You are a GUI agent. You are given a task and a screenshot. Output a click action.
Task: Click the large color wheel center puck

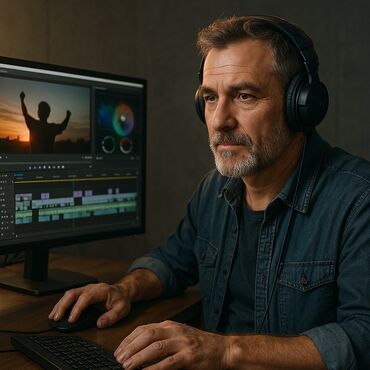click(x=123, y=117)
